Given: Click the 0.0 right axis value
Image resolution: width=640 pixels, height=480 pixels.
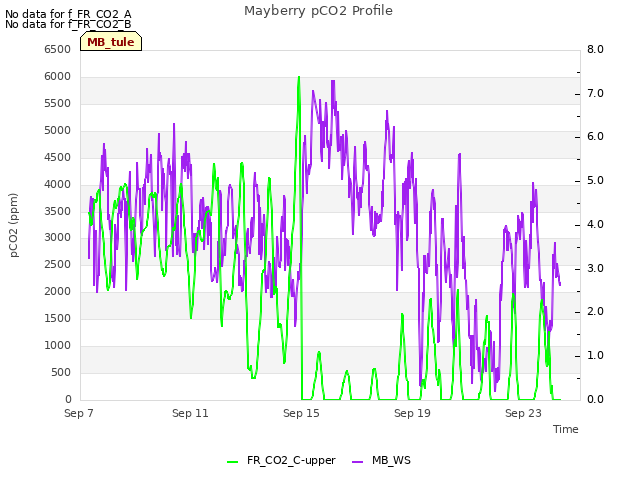Looking at the screenshot, I should click(x=595, y=399).
